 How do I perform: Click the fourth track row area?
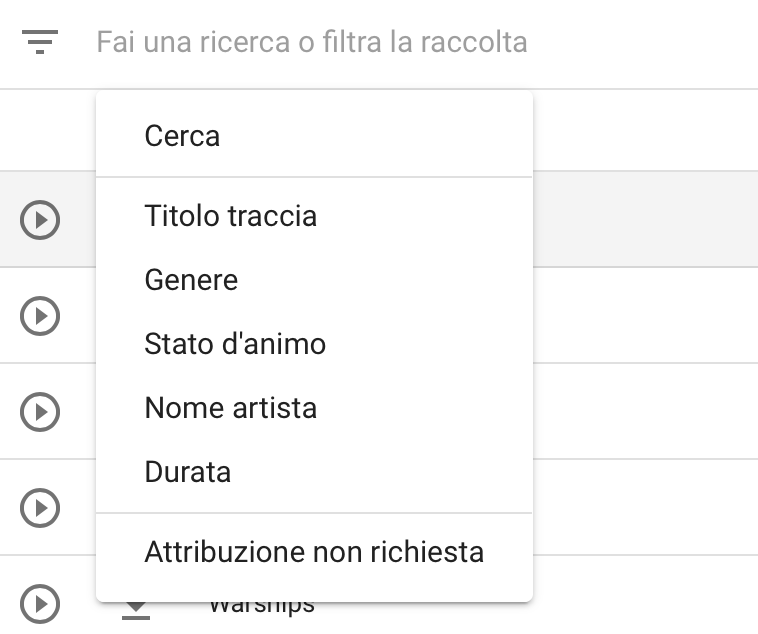coord(645,508)
